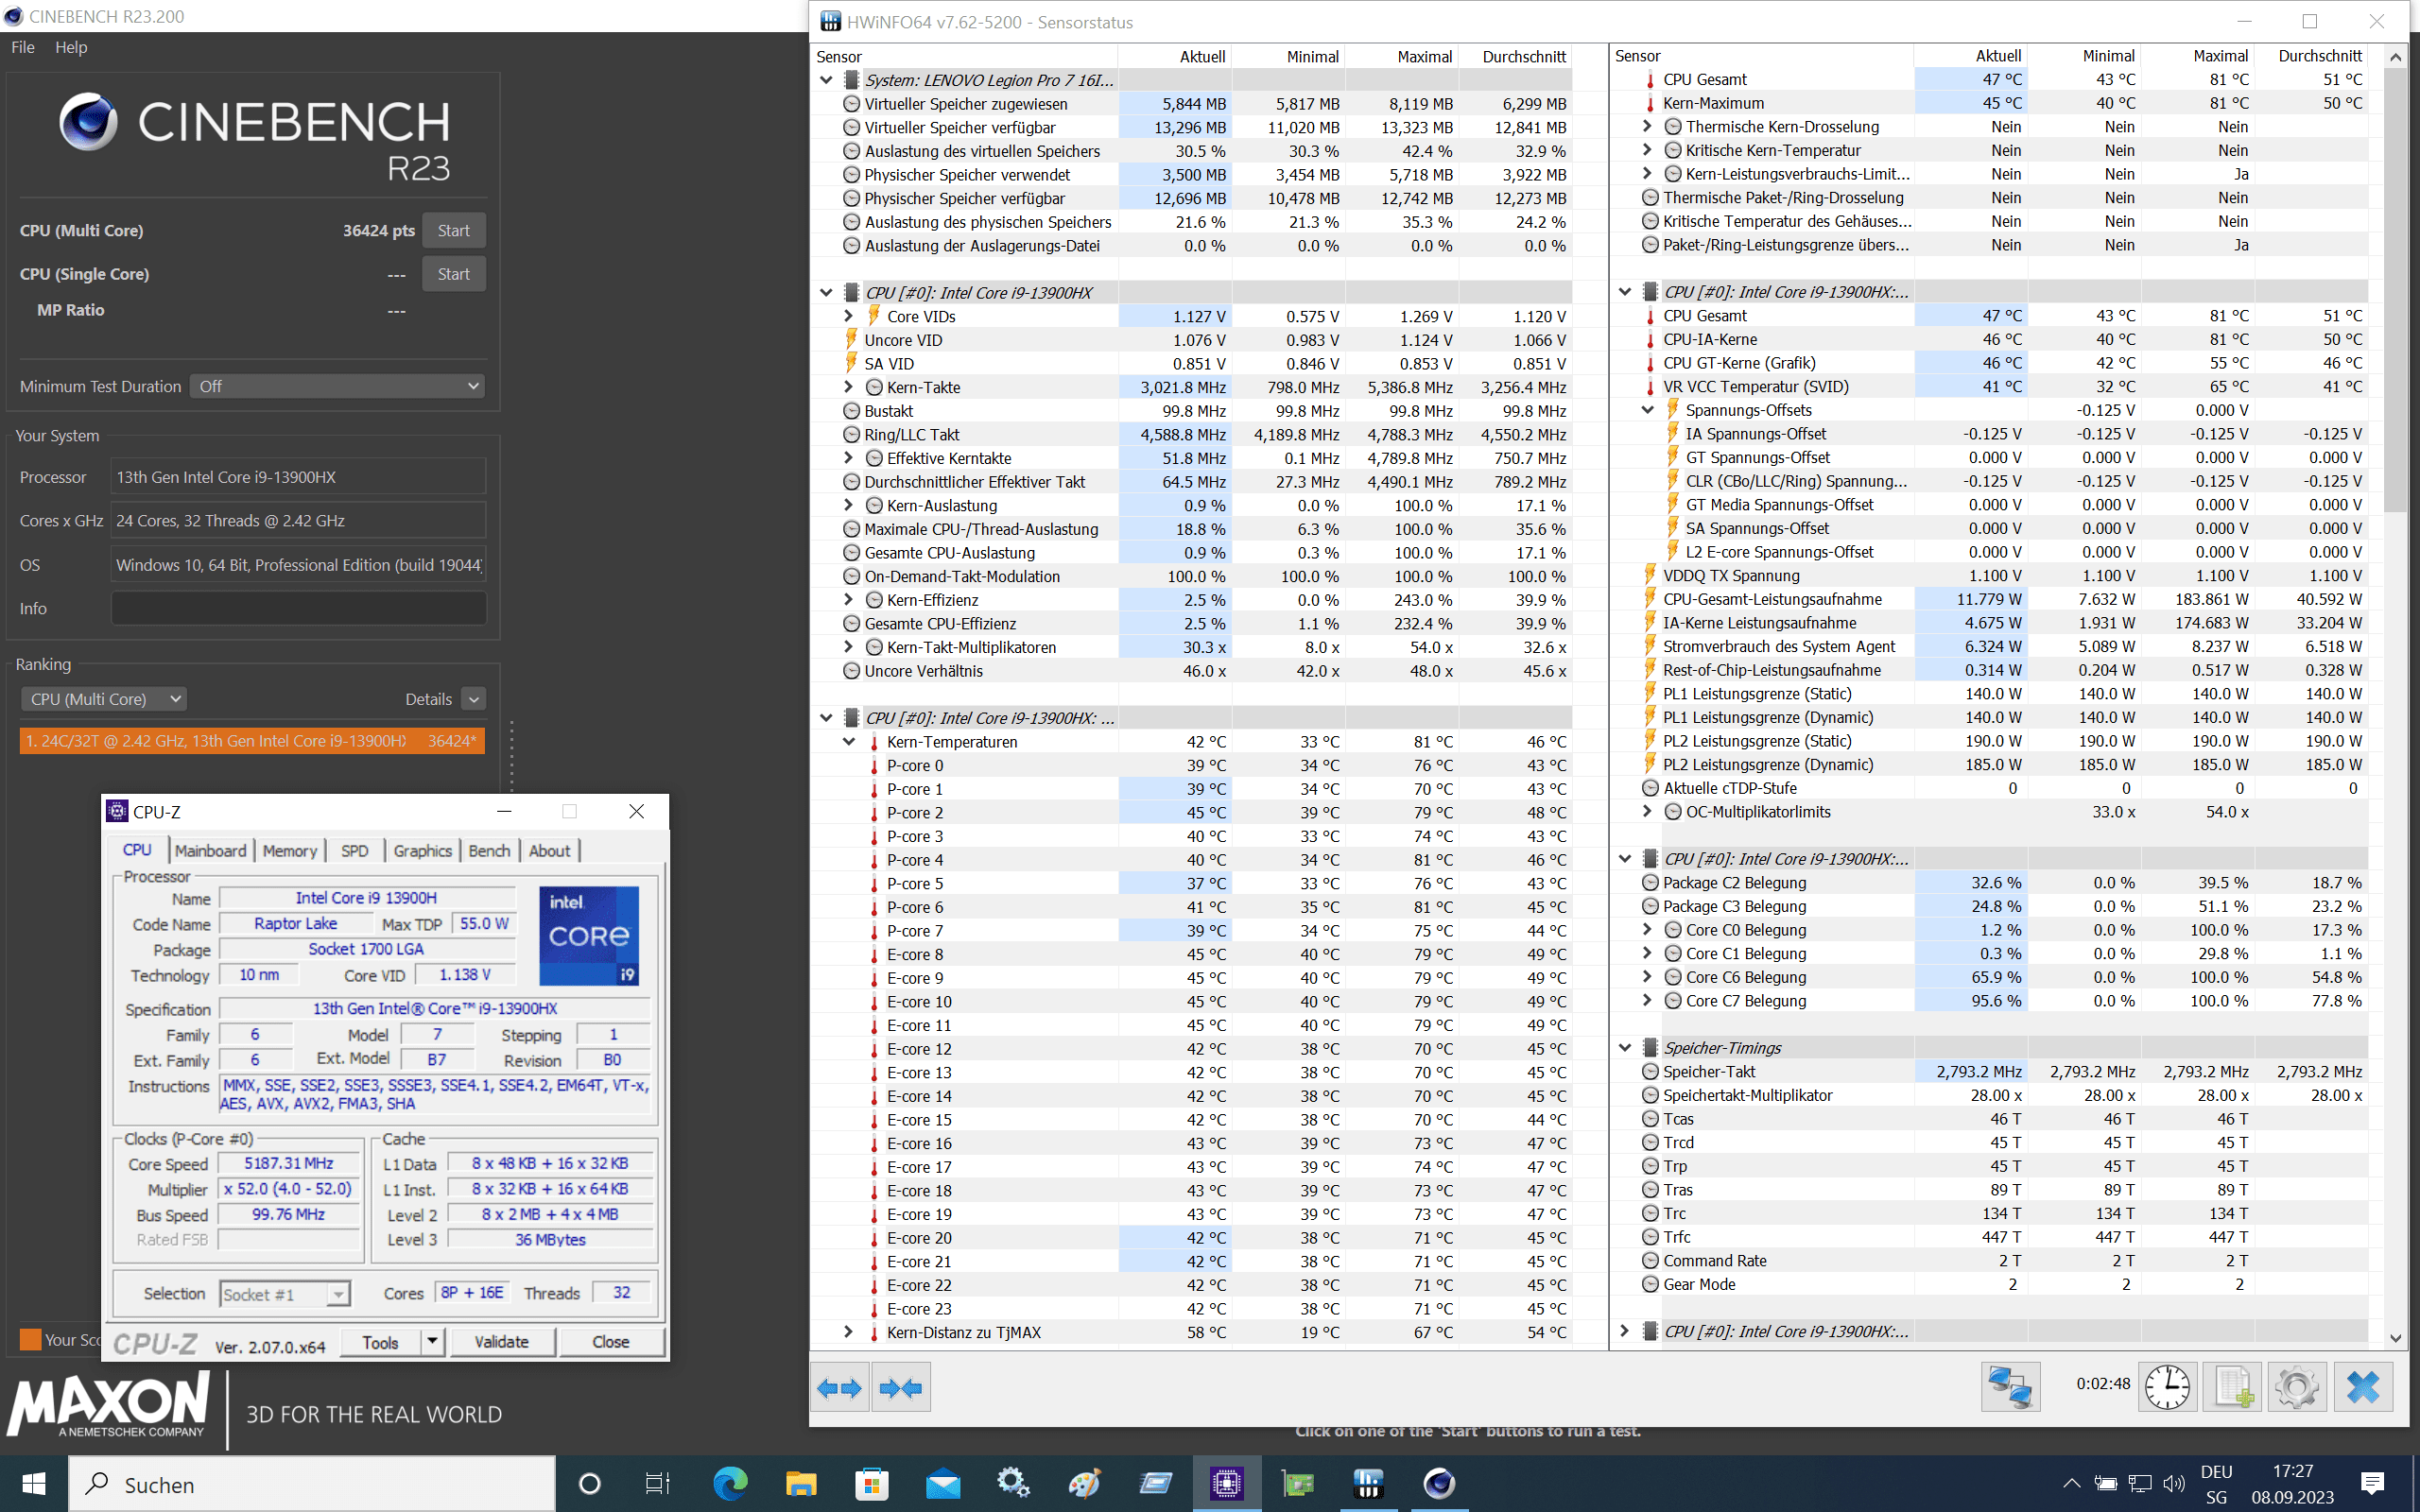The width and height of the screenshot is (2420, 1512).
Task: Click the Windows search box Suchen
Action: click(311, 1484)
